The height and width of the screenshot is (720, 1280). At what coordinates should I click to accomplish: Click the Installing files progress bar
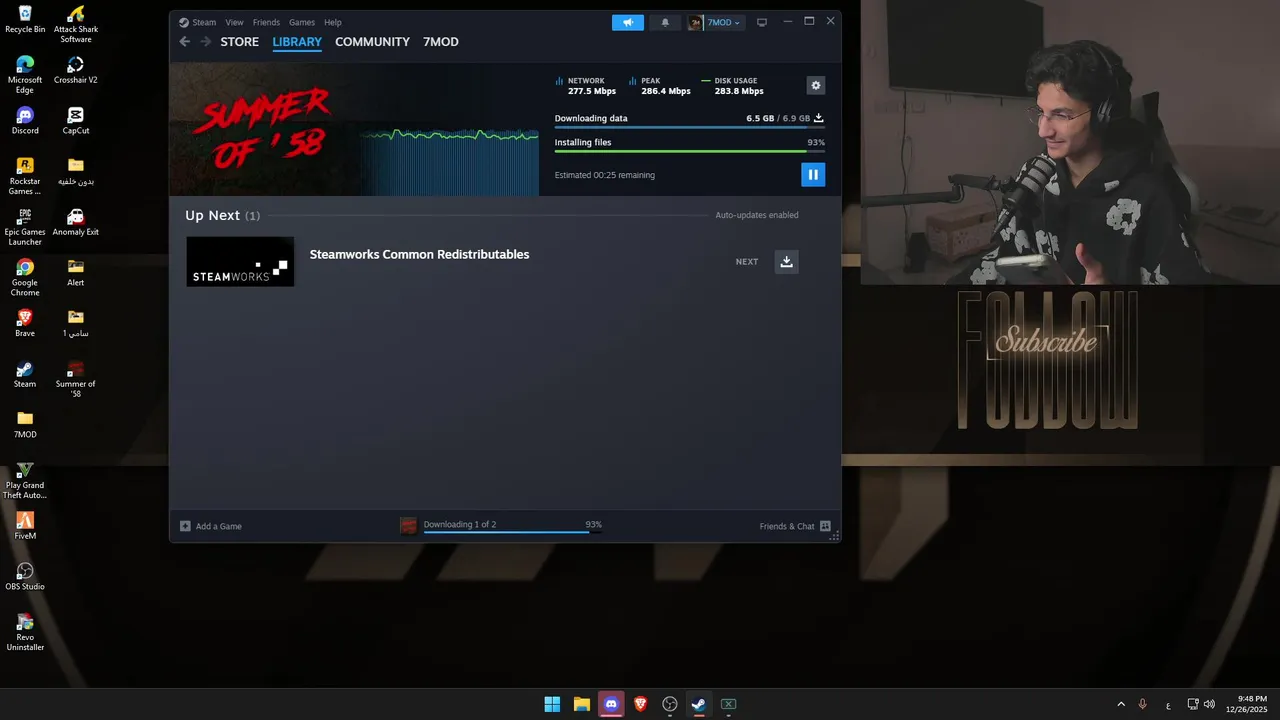pos(690,152)
